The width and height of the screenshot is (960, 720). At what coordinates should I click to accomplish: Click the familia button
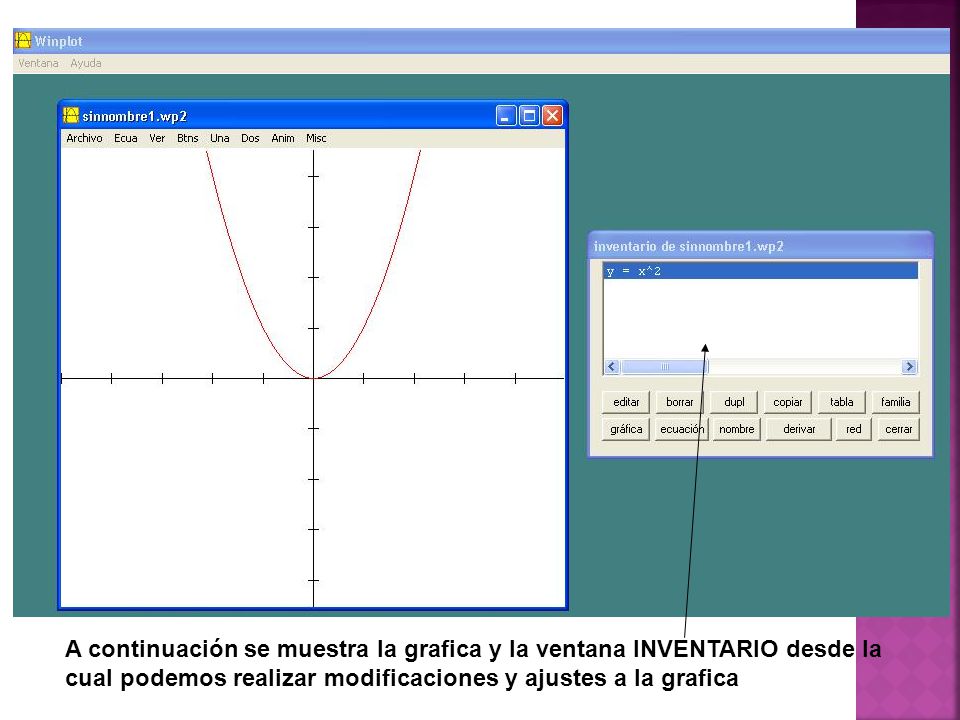(x=896, y=402)
